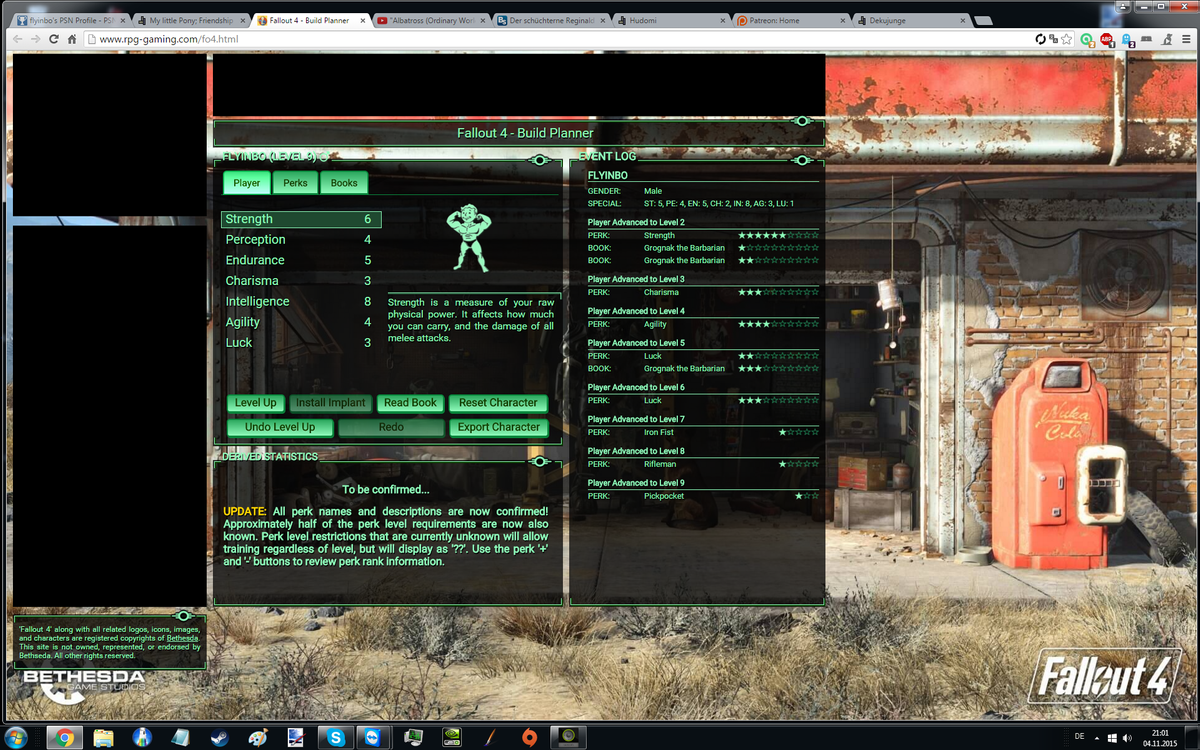Go to the browser home page icon
1200x750 pixels.
click(x=72, y=39)
